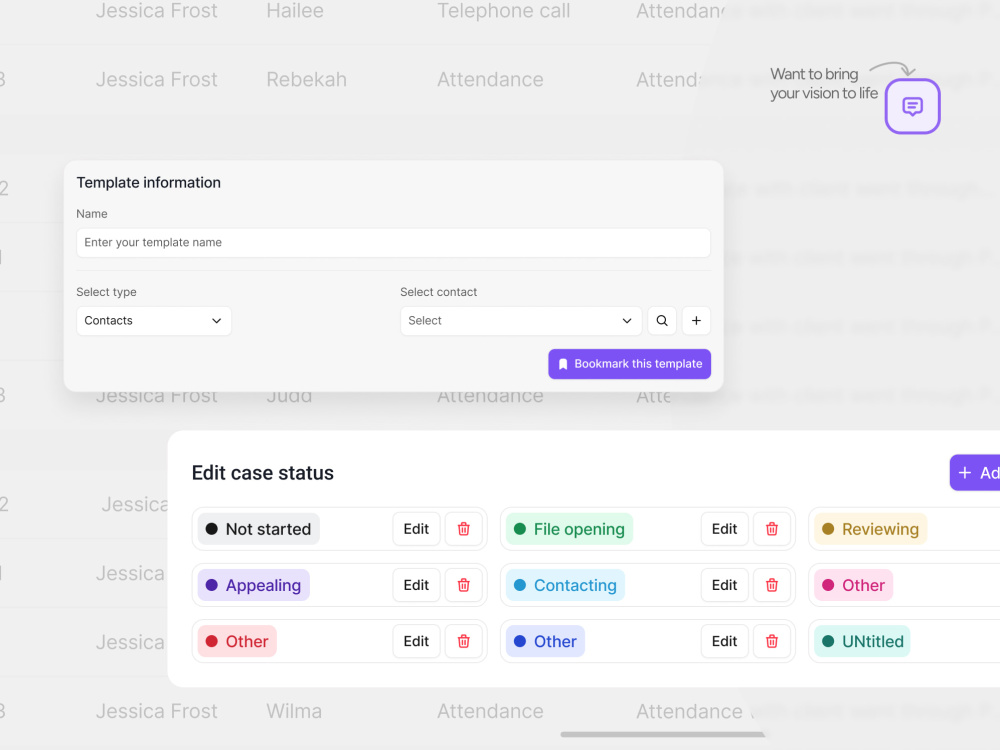Select the UNtitled status tag
This screenshot has height=750, width=1000.
click(862, 641)
